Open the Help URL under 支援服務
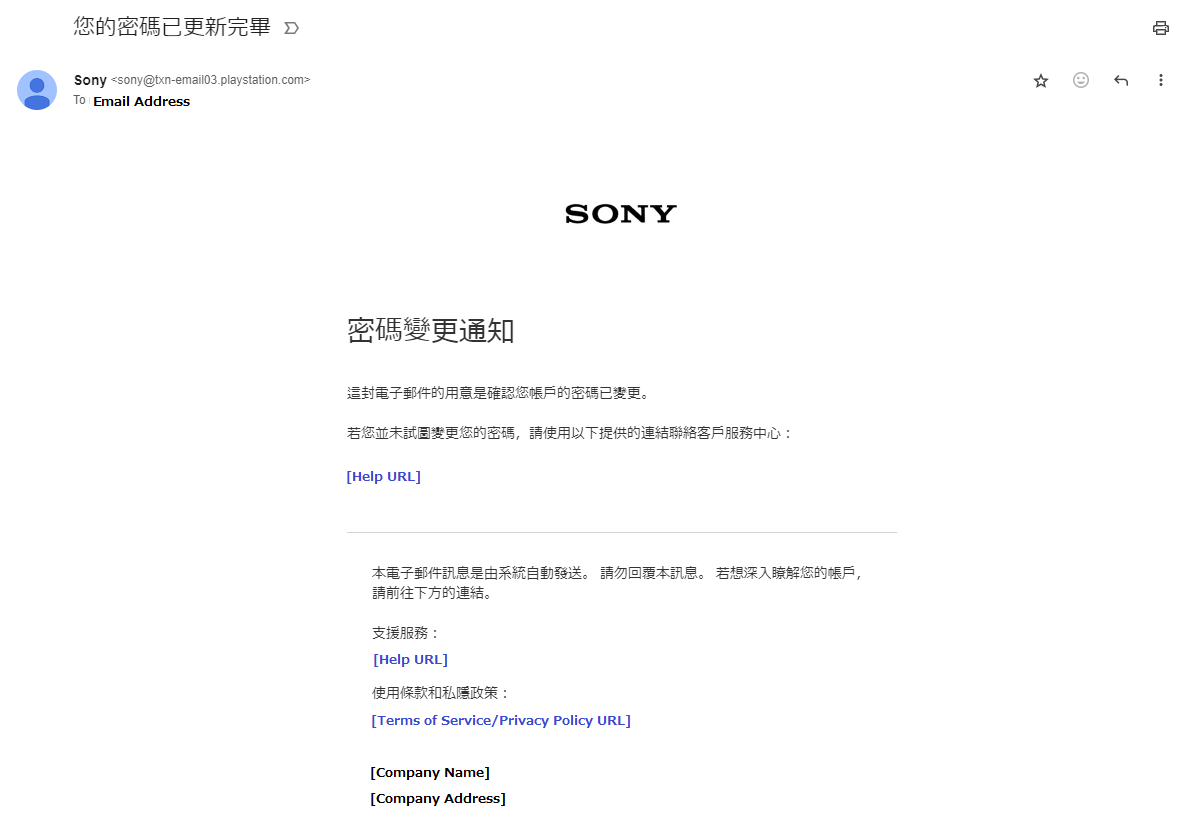This screenshot has width=1183, height=828. 410,659
